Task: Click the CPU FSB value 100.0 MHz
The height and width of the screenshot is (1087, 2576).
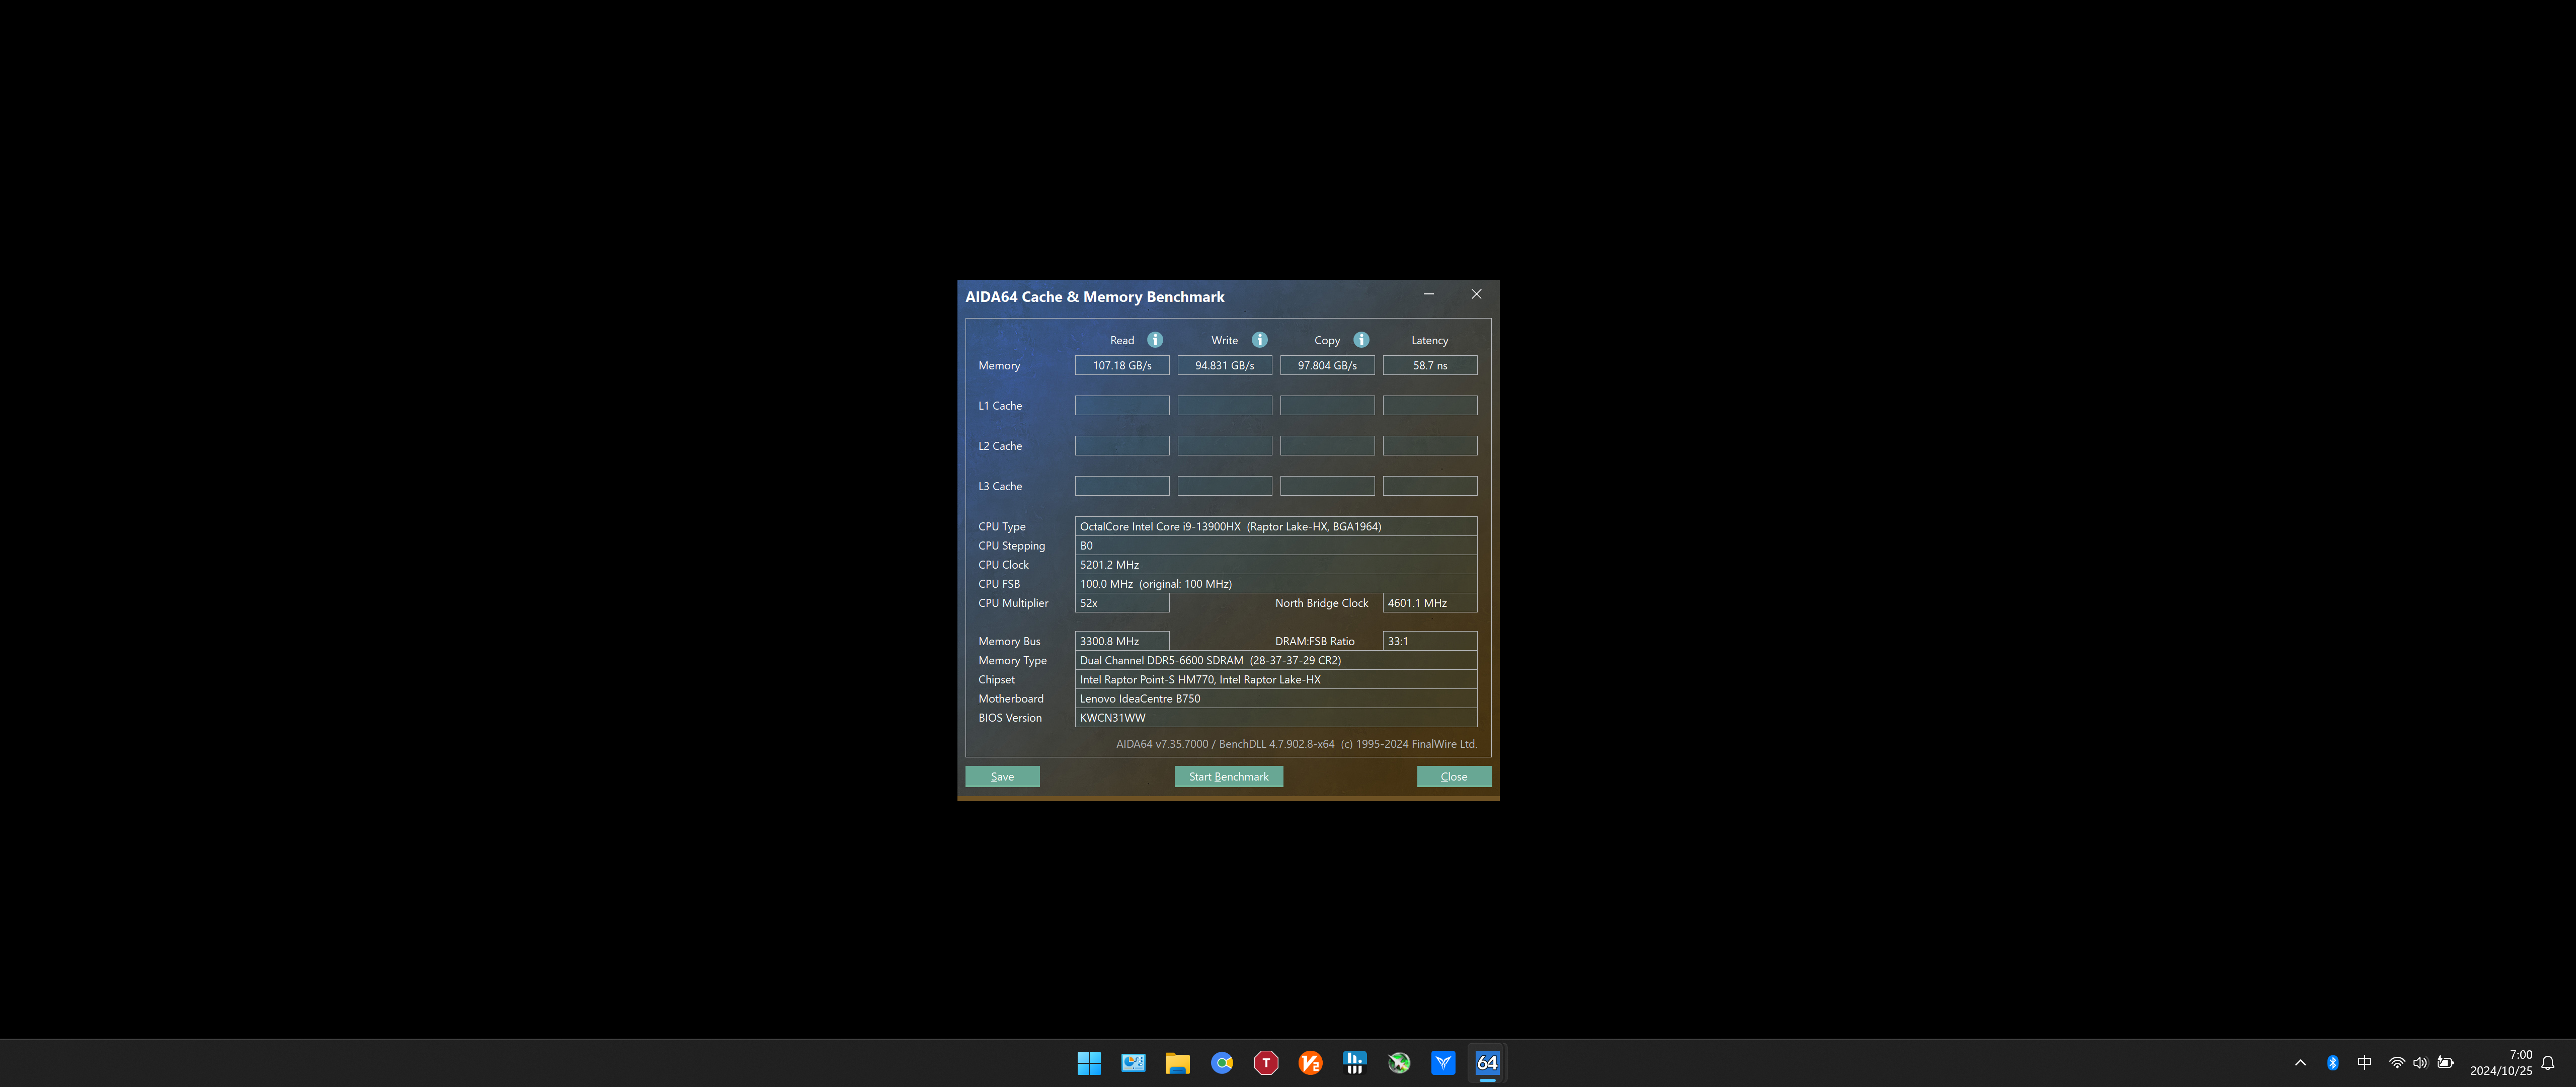Action: (1275, 584)
